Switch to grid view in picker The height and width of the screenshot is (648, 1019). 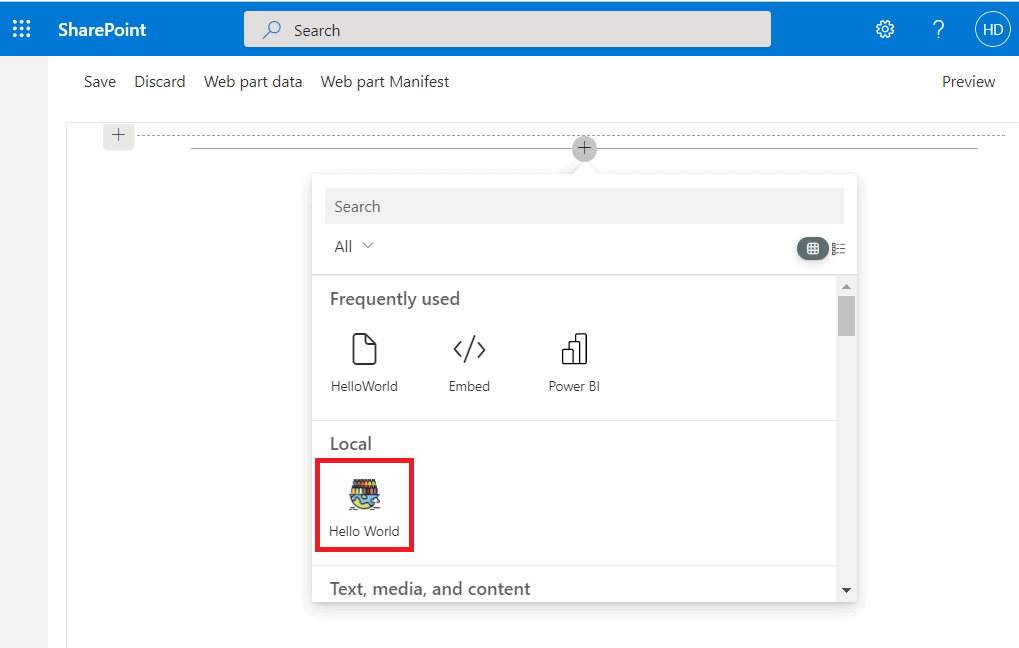812,248
